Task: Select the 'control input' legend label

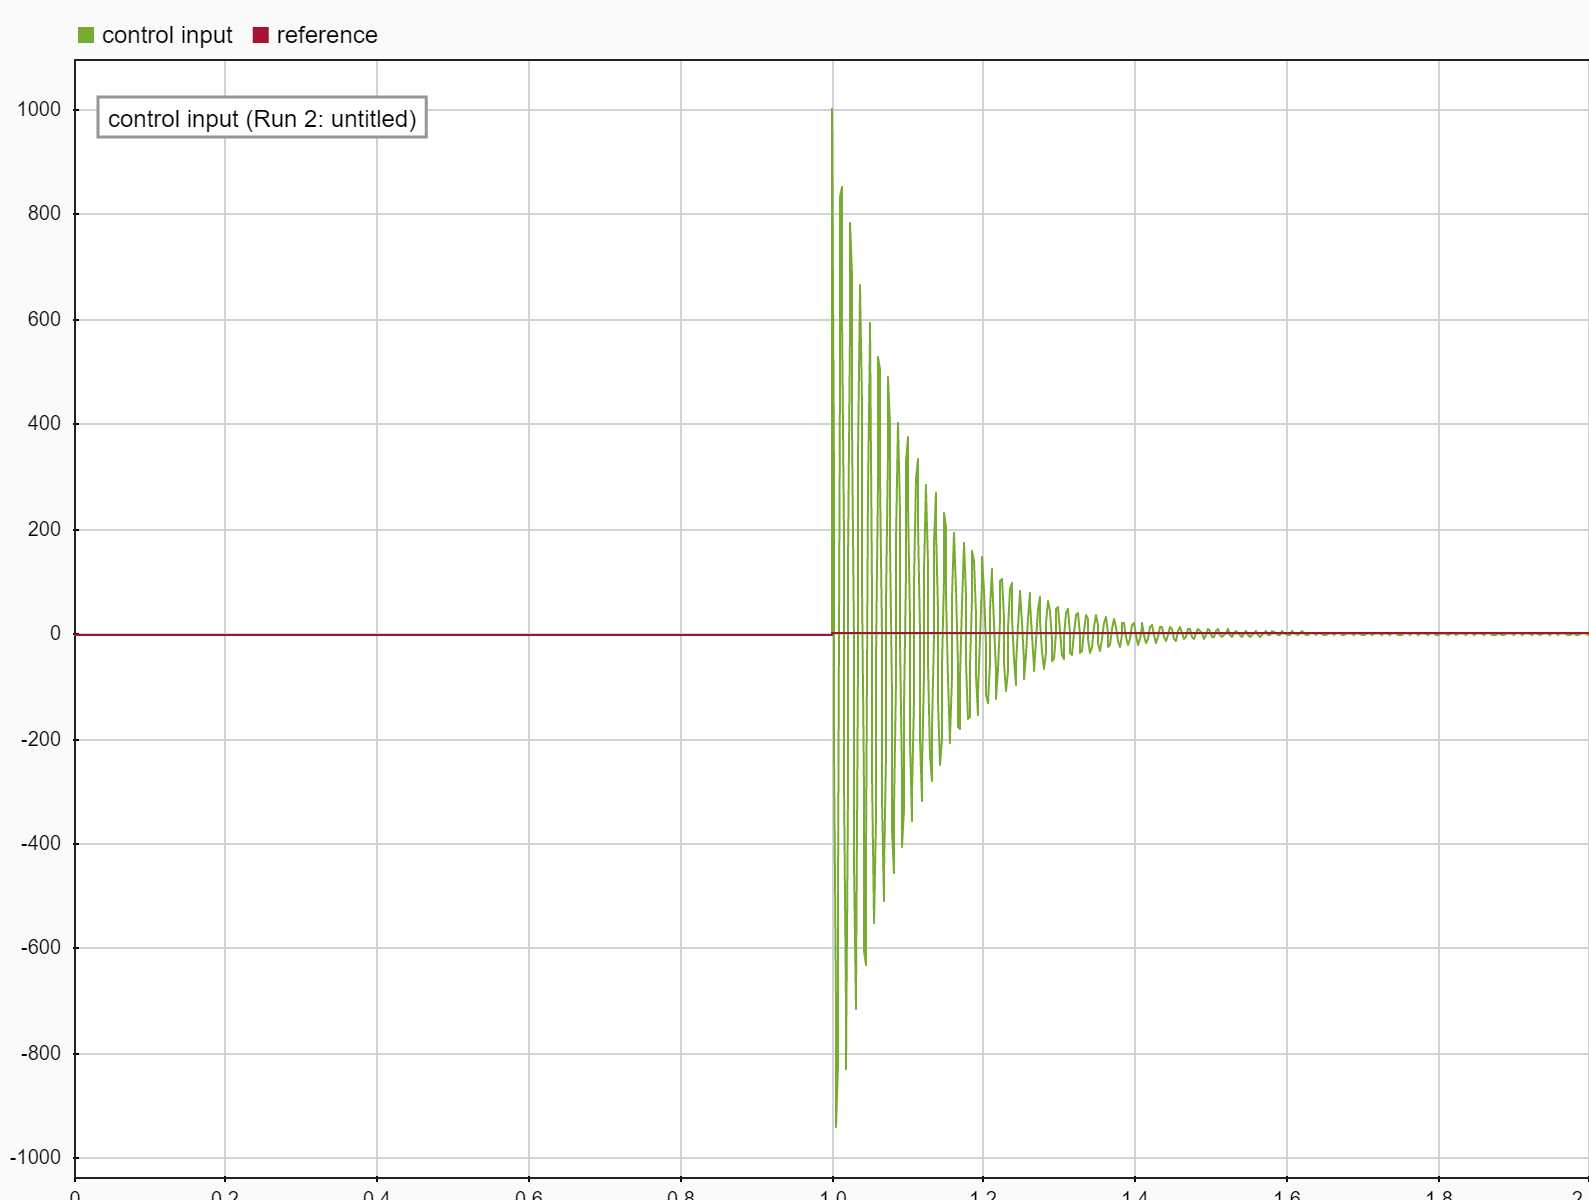Action: coord(167,35)
